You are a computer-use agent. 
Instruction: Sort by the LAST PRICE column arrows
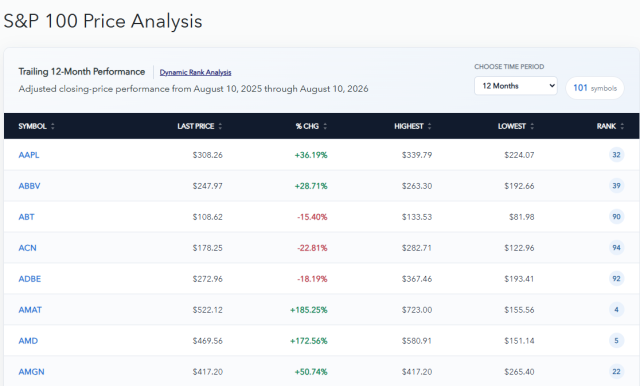click(x=220, y=126)
